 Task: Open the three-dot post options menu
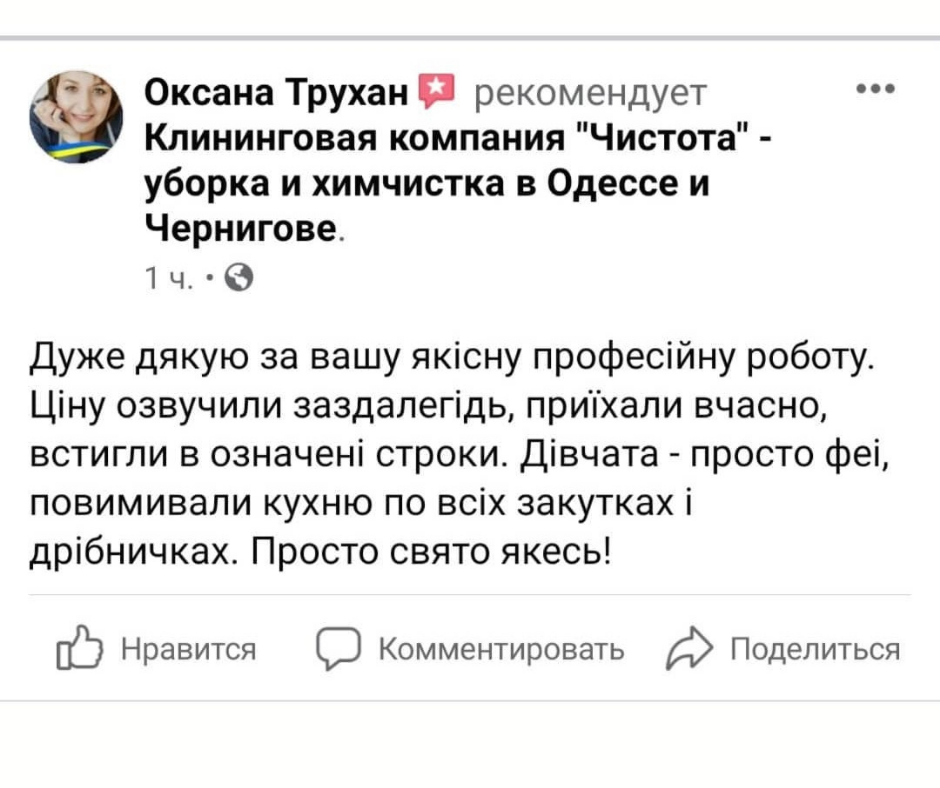[x=876, y=89]
